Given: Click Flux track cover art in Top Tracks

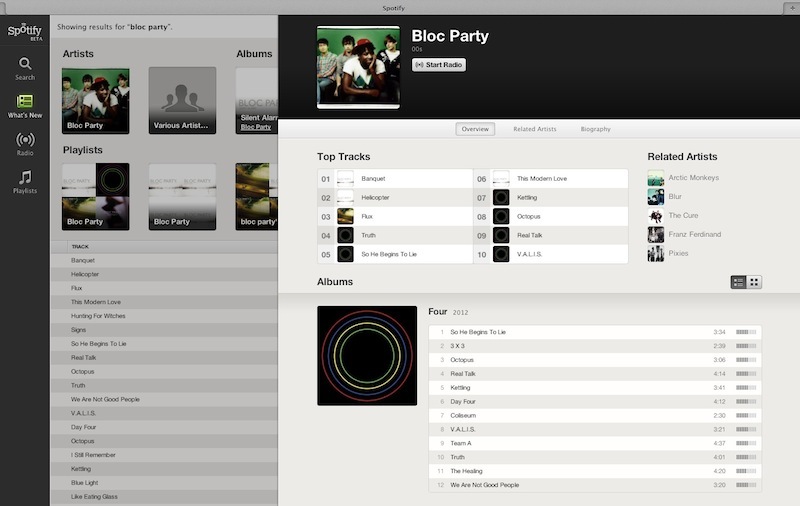Looking at the screenshot, I should click(x=345, y=216).
